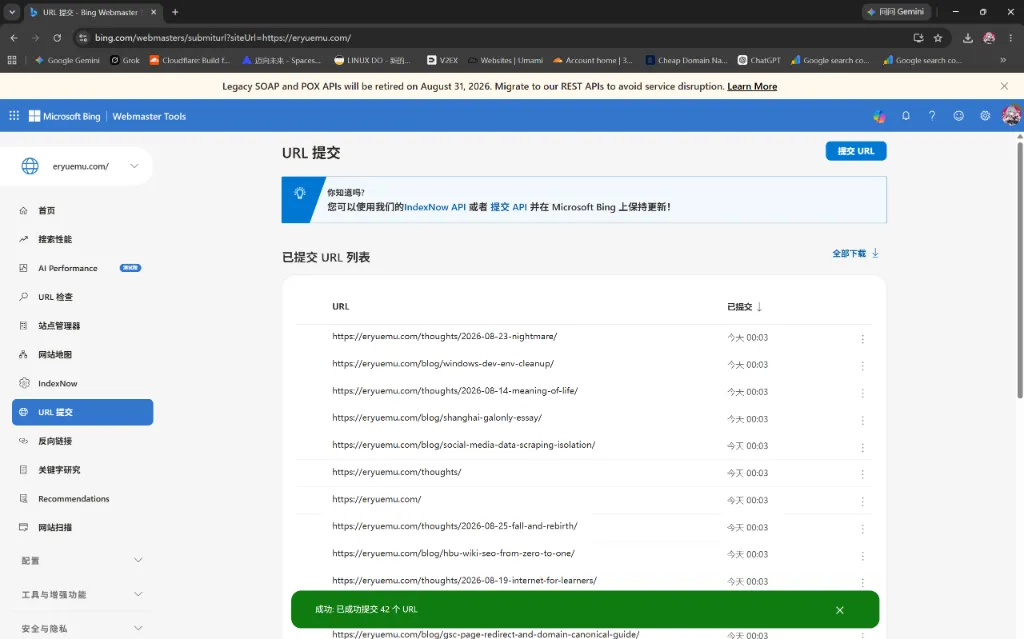Open more options for the /thoughts/ URL row
This screenshot has width=1024, height=639.
tap(863, 474)
